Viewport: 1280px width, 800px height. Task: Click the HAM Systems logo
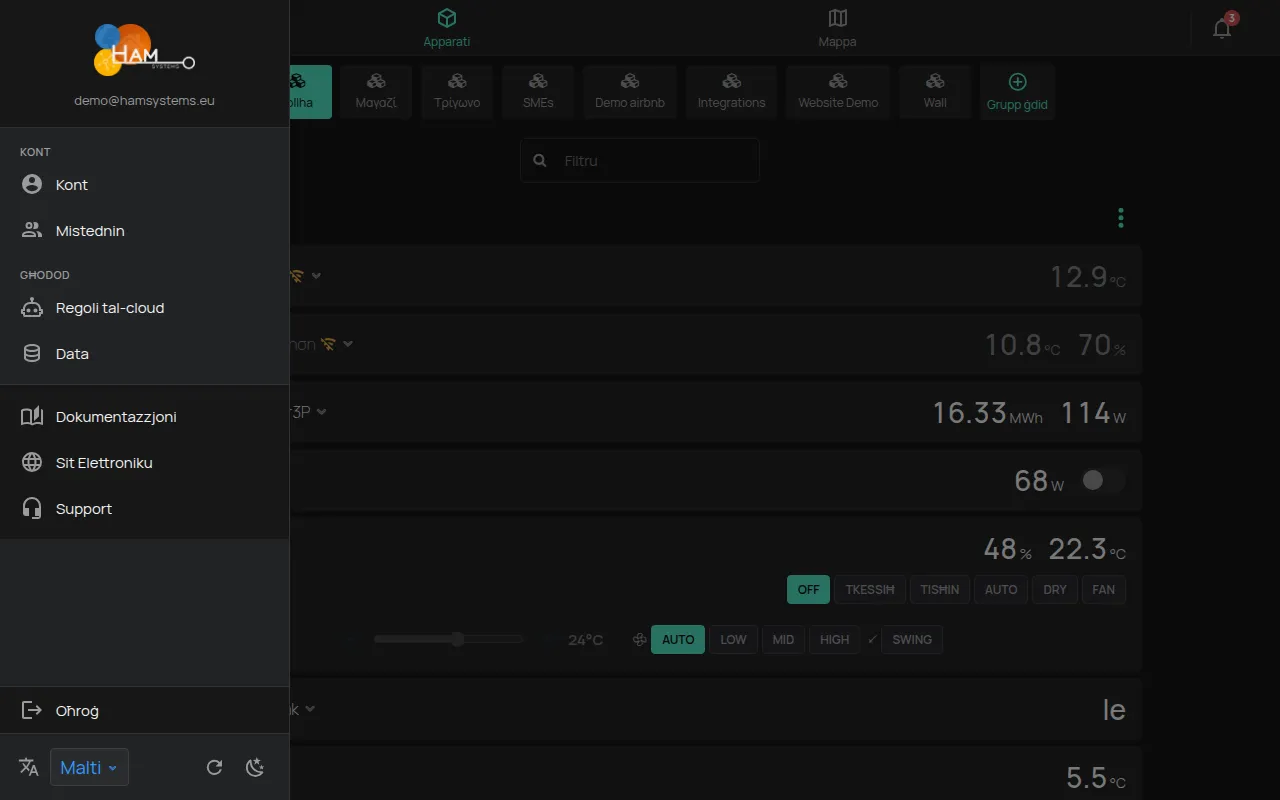[144, 49]
